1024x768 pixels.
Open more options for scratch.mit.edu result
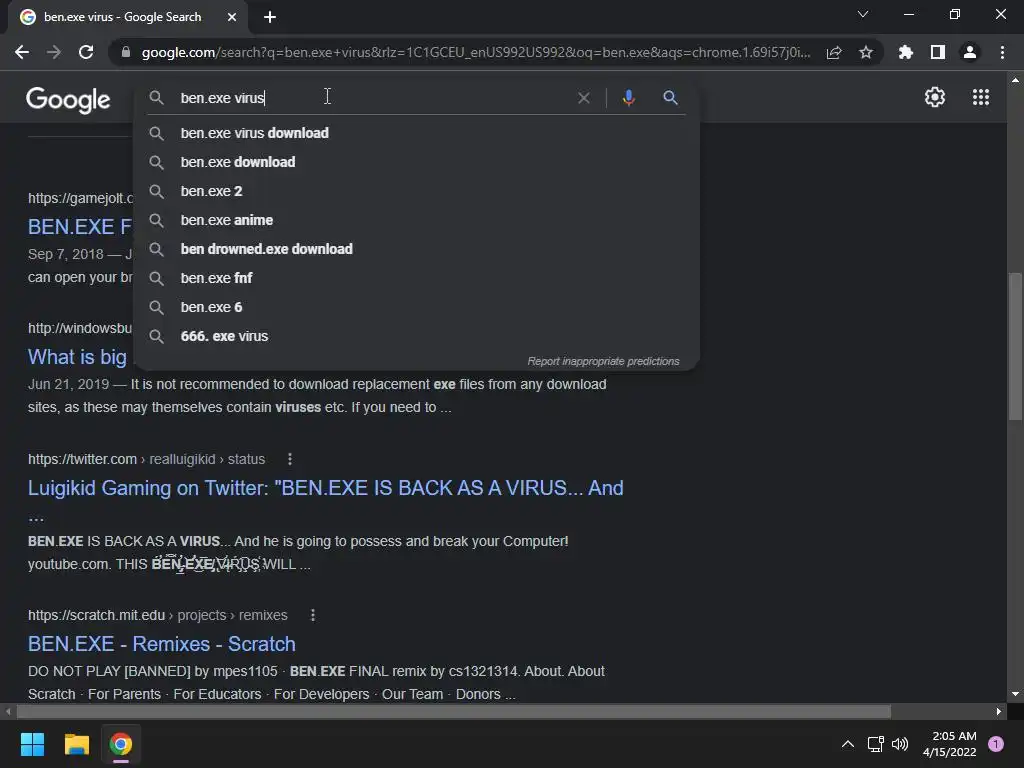point(313,615)
